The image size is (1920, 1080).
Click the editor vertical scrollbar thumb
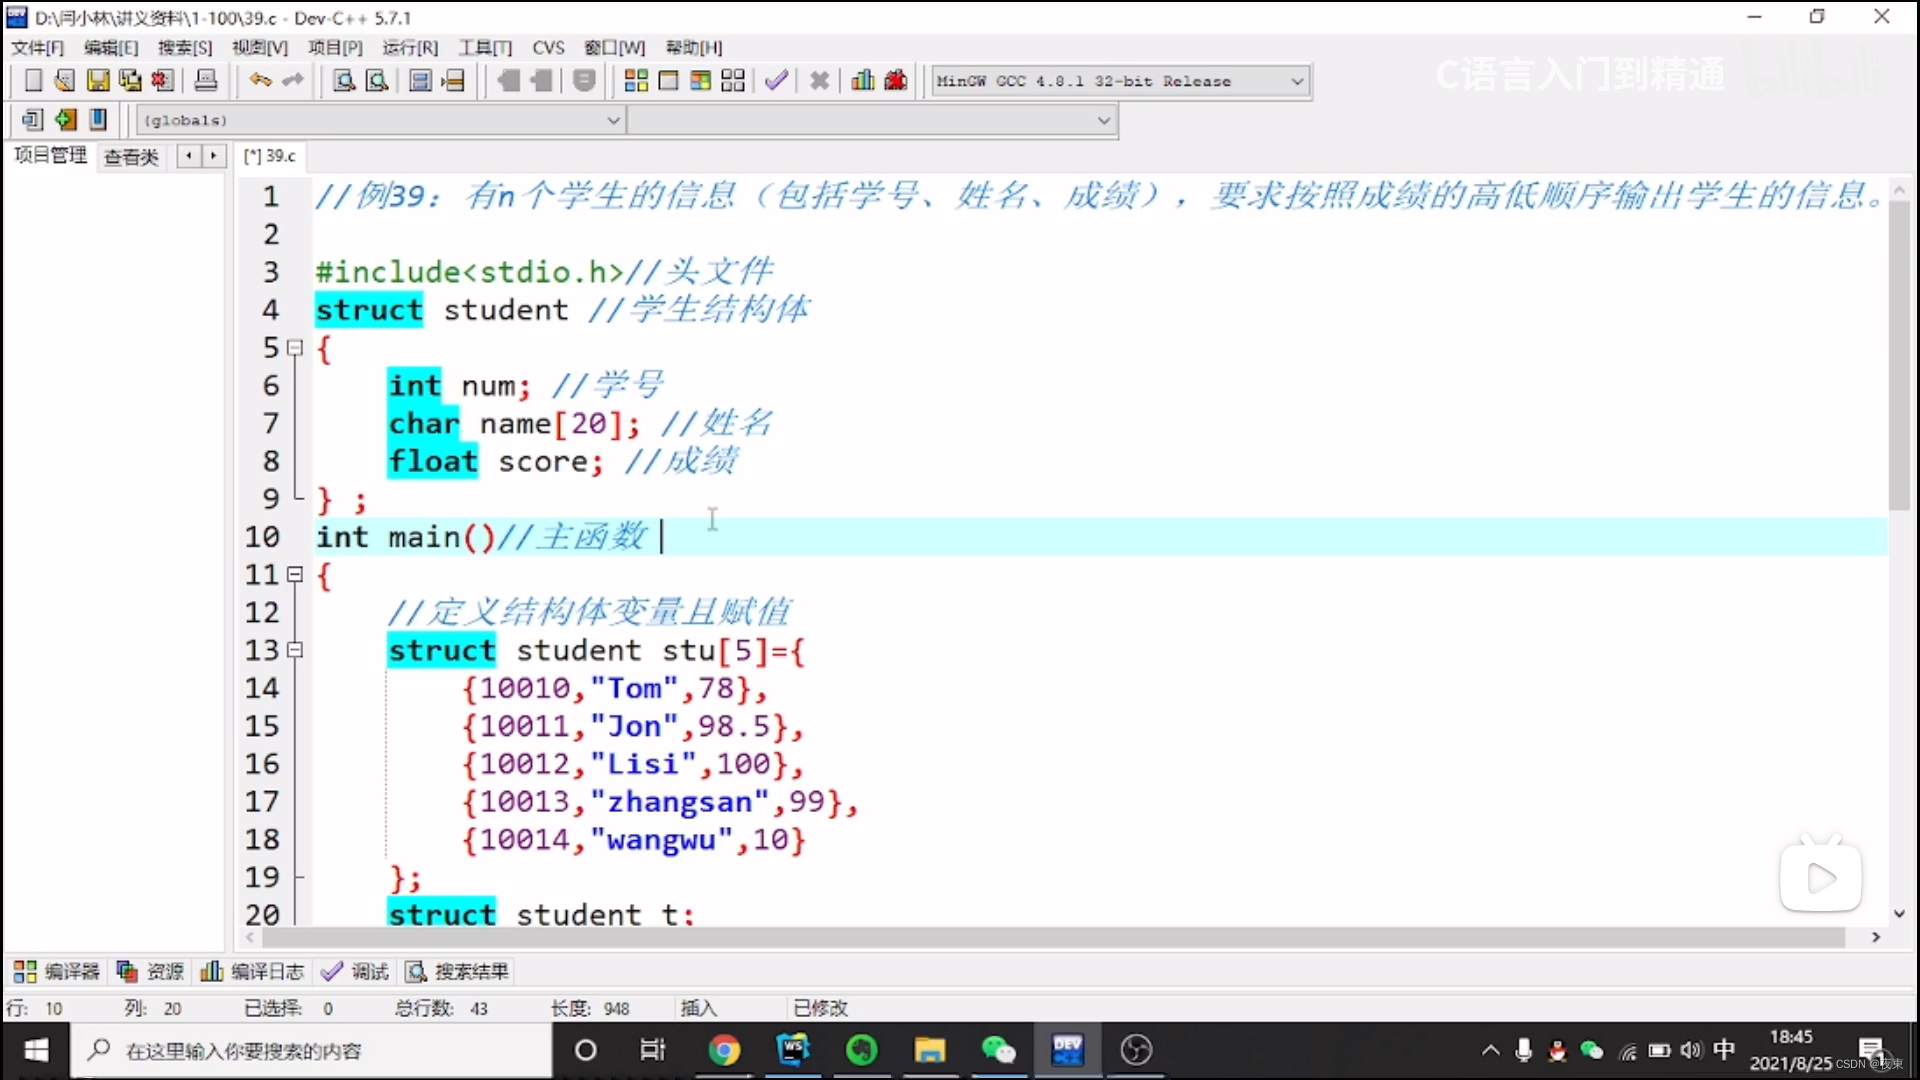tap(1899, 355)
